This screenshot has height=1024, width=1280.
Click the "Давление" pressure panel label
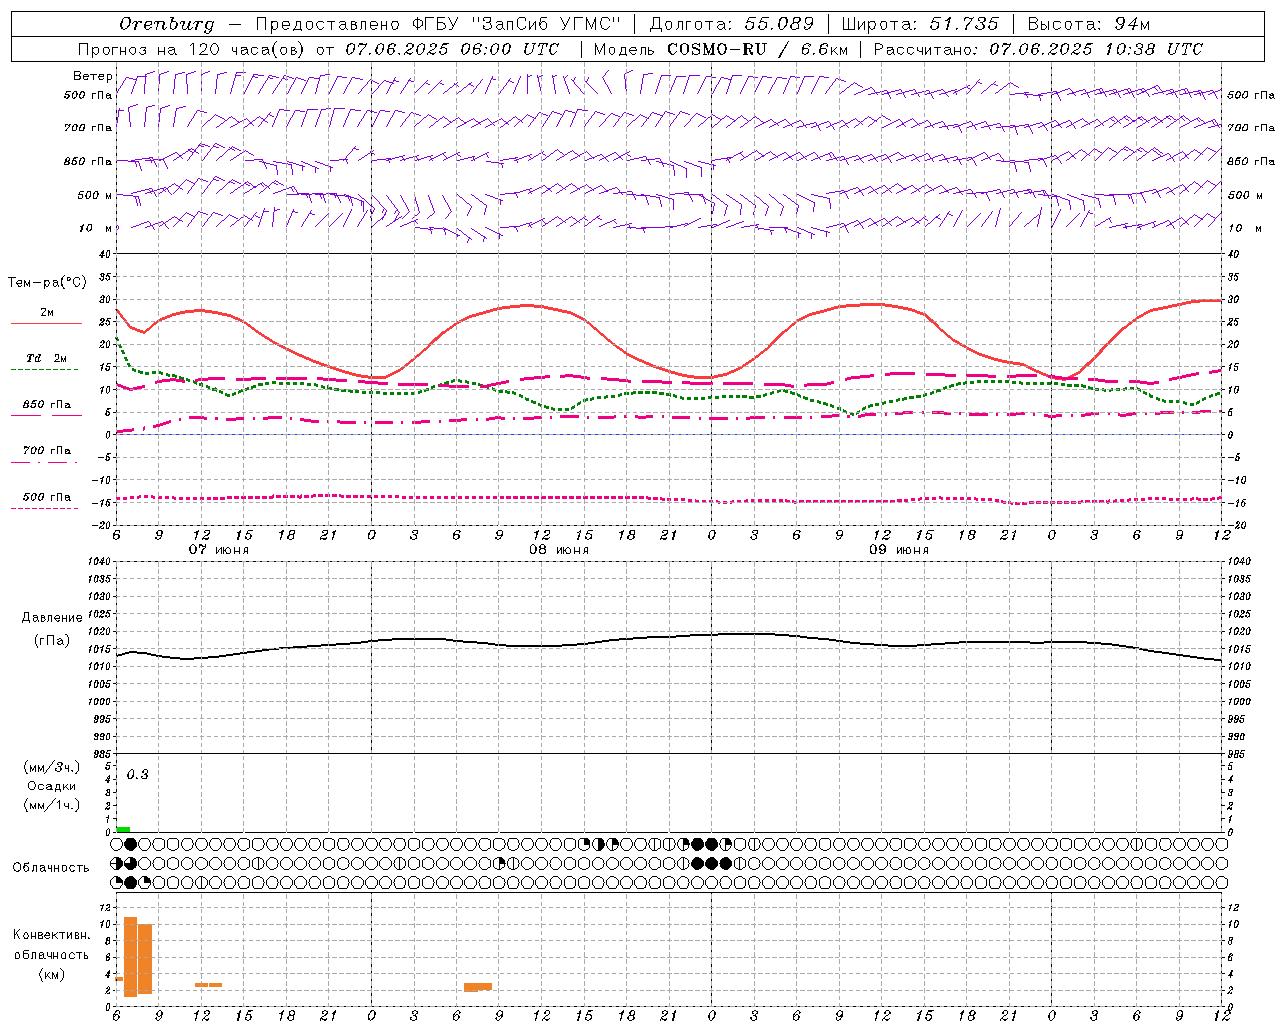coord(52,618)
